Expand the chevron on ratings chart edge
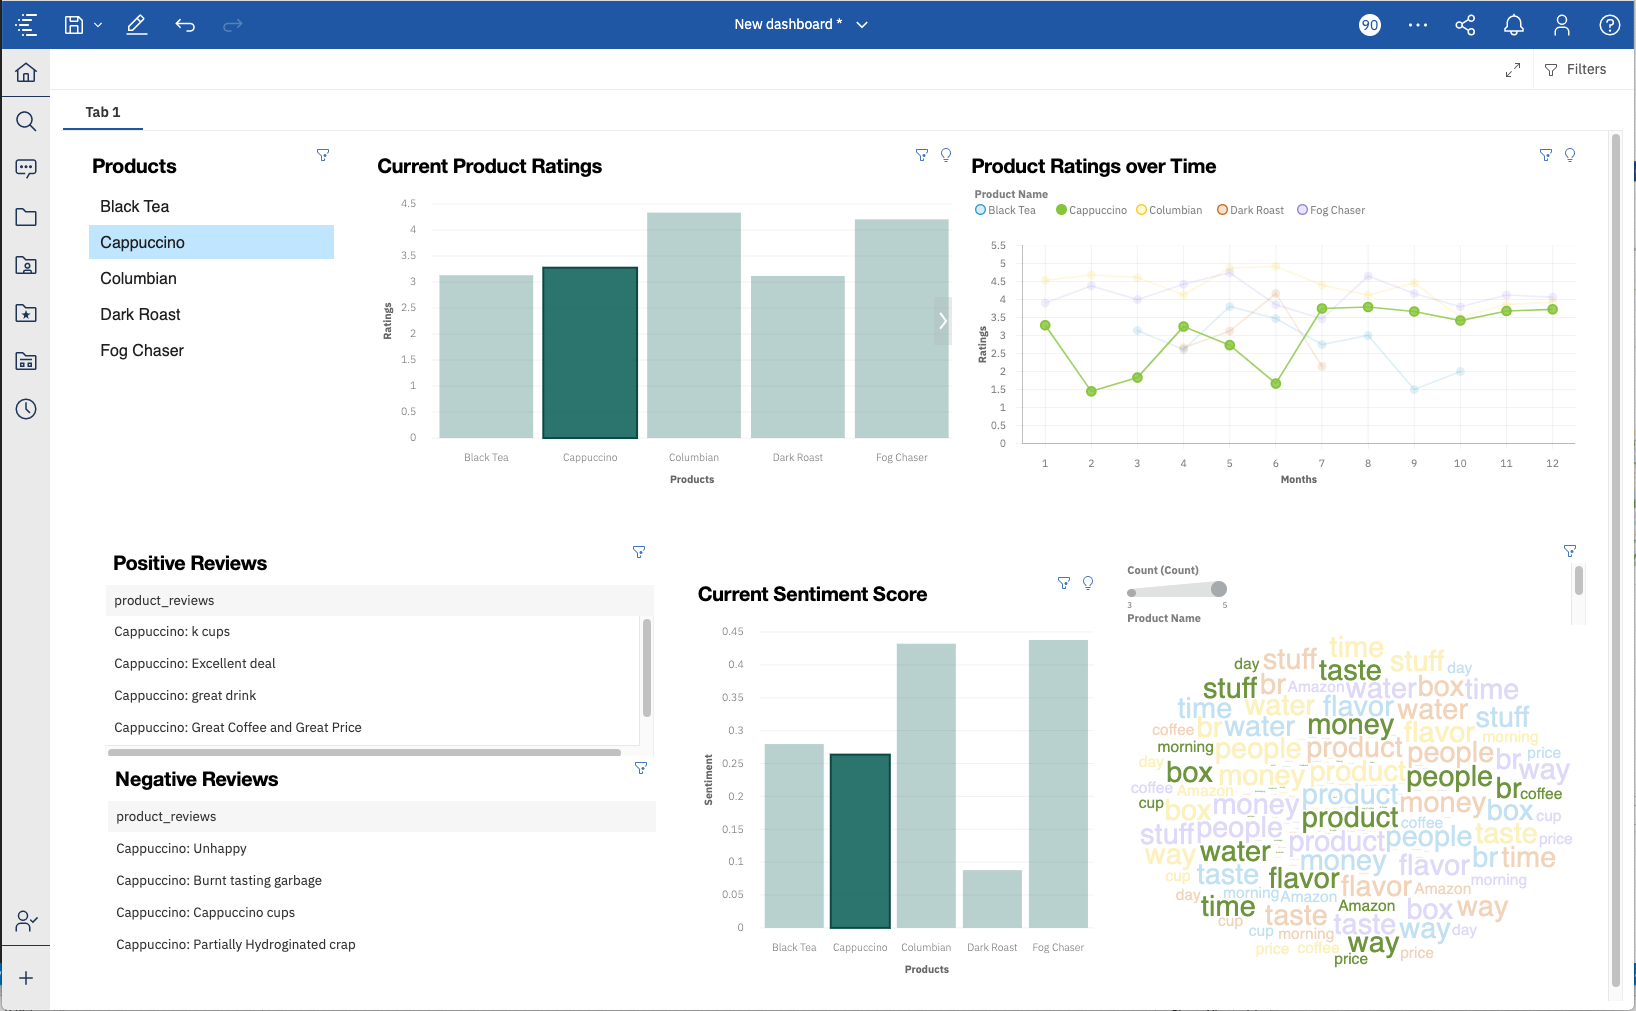 click(x=942, y=321)
